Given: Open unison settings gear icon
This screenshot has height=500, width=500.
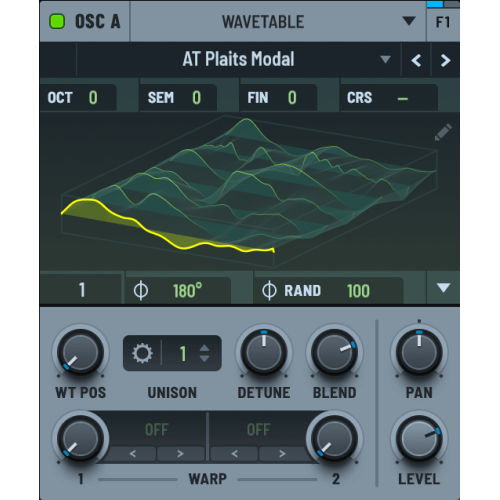Looking at the screenshot, I should click(x=142, y=353).
